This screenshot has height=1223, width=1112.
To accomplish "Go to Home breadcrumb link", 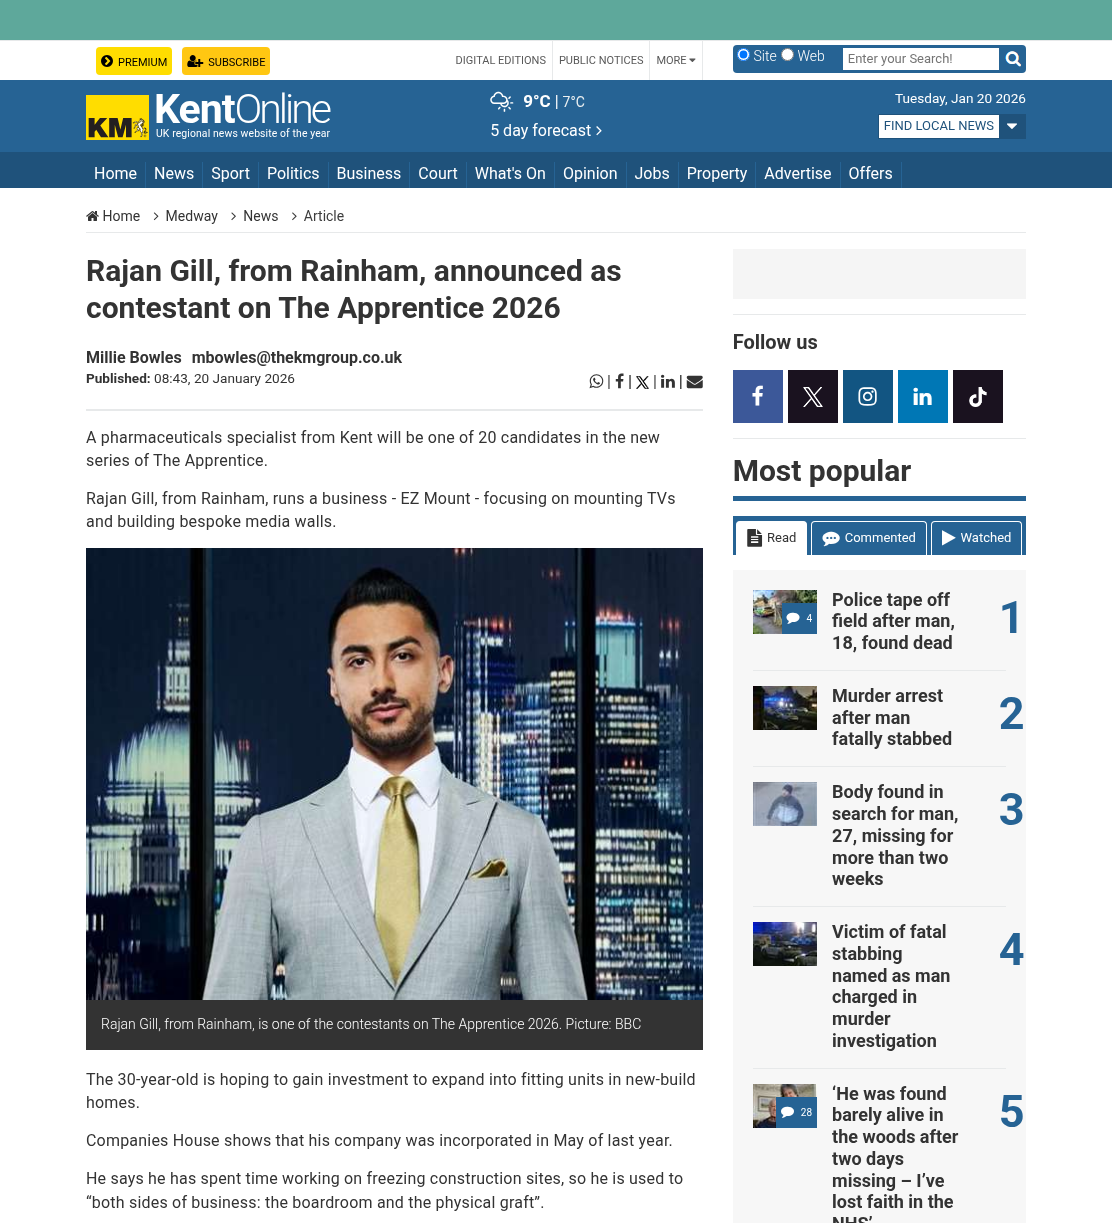I will click(x=113, y=216).
